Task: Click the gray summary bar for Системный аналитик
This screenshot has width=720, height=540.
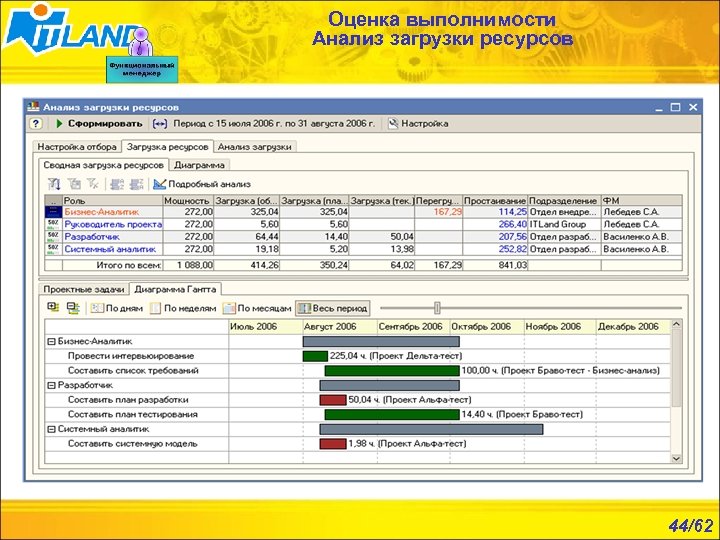Action: click(x=431, y=429)
